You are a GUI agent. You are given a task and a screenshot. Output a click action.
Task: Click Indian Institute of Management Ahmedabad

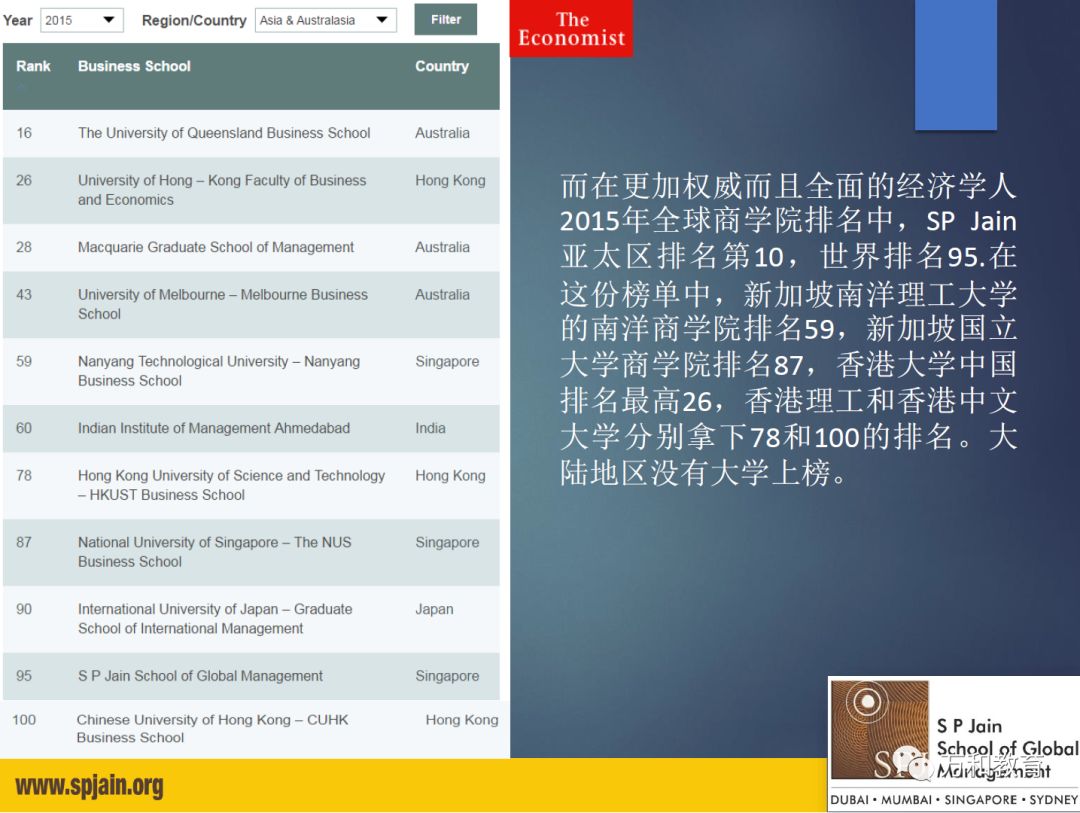tap(214, 428)
